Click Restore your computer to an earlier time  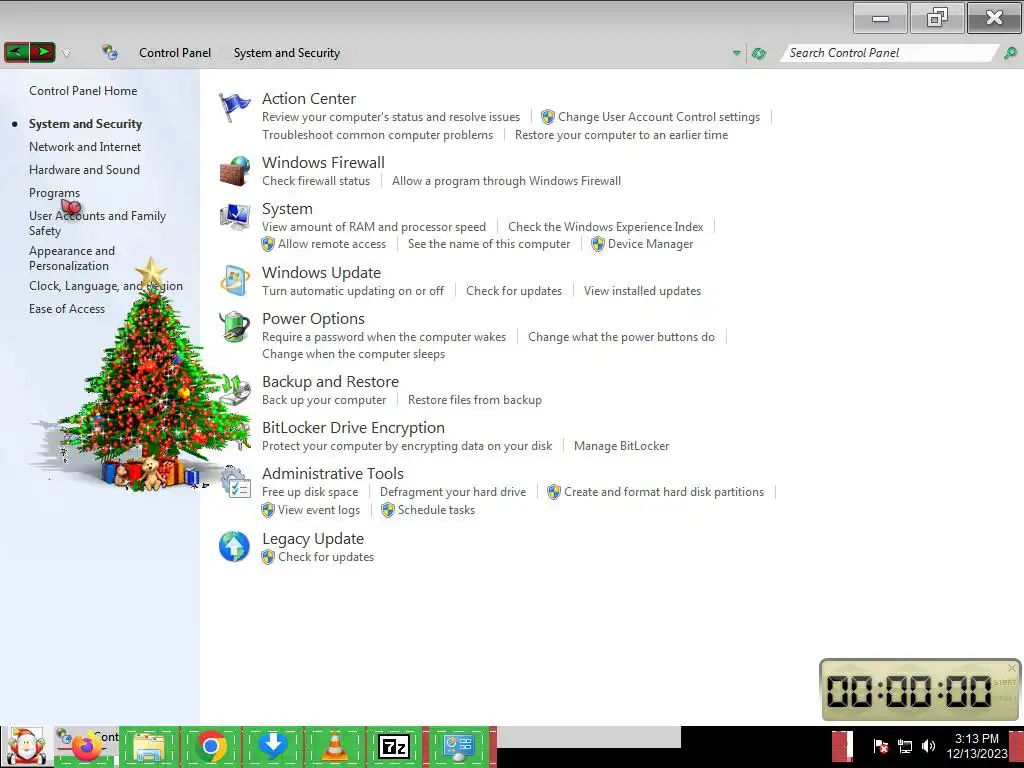coord(621,135)
